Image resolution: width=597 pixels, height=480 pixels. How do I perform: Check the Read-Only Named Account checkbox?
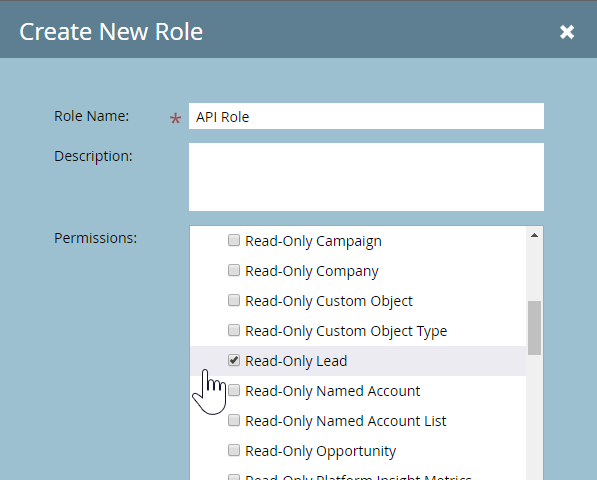pos(234,390)
